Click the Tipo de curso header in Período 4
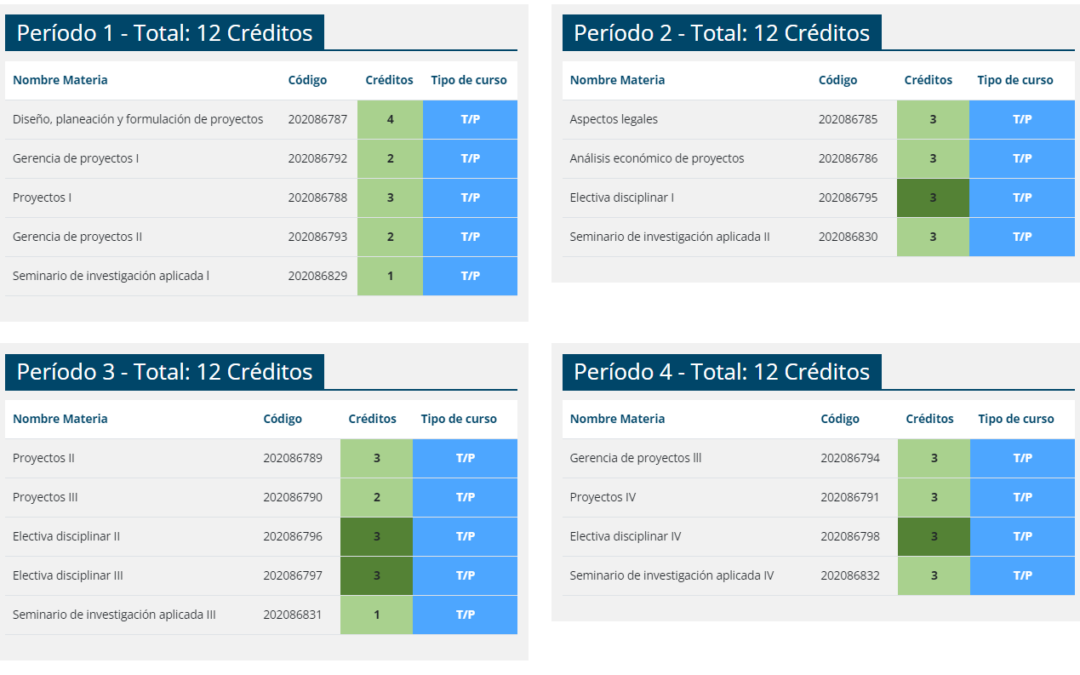The image size is (1080, 675). pyautogui.click(x=1016, y=419)
